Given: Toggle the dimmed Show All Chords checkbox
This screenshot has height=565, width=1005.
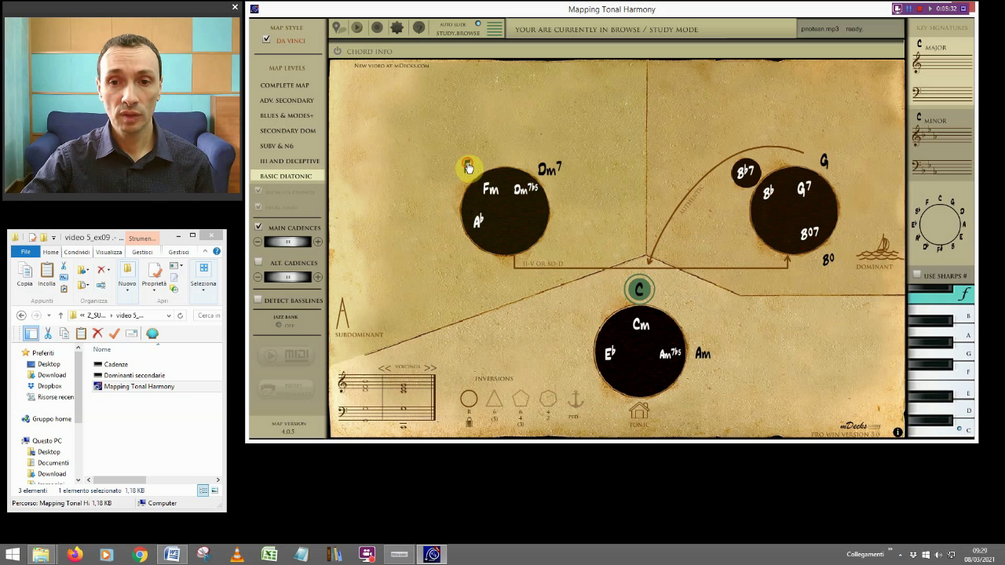Looking at the screenshot, I should tap(258, 191).
